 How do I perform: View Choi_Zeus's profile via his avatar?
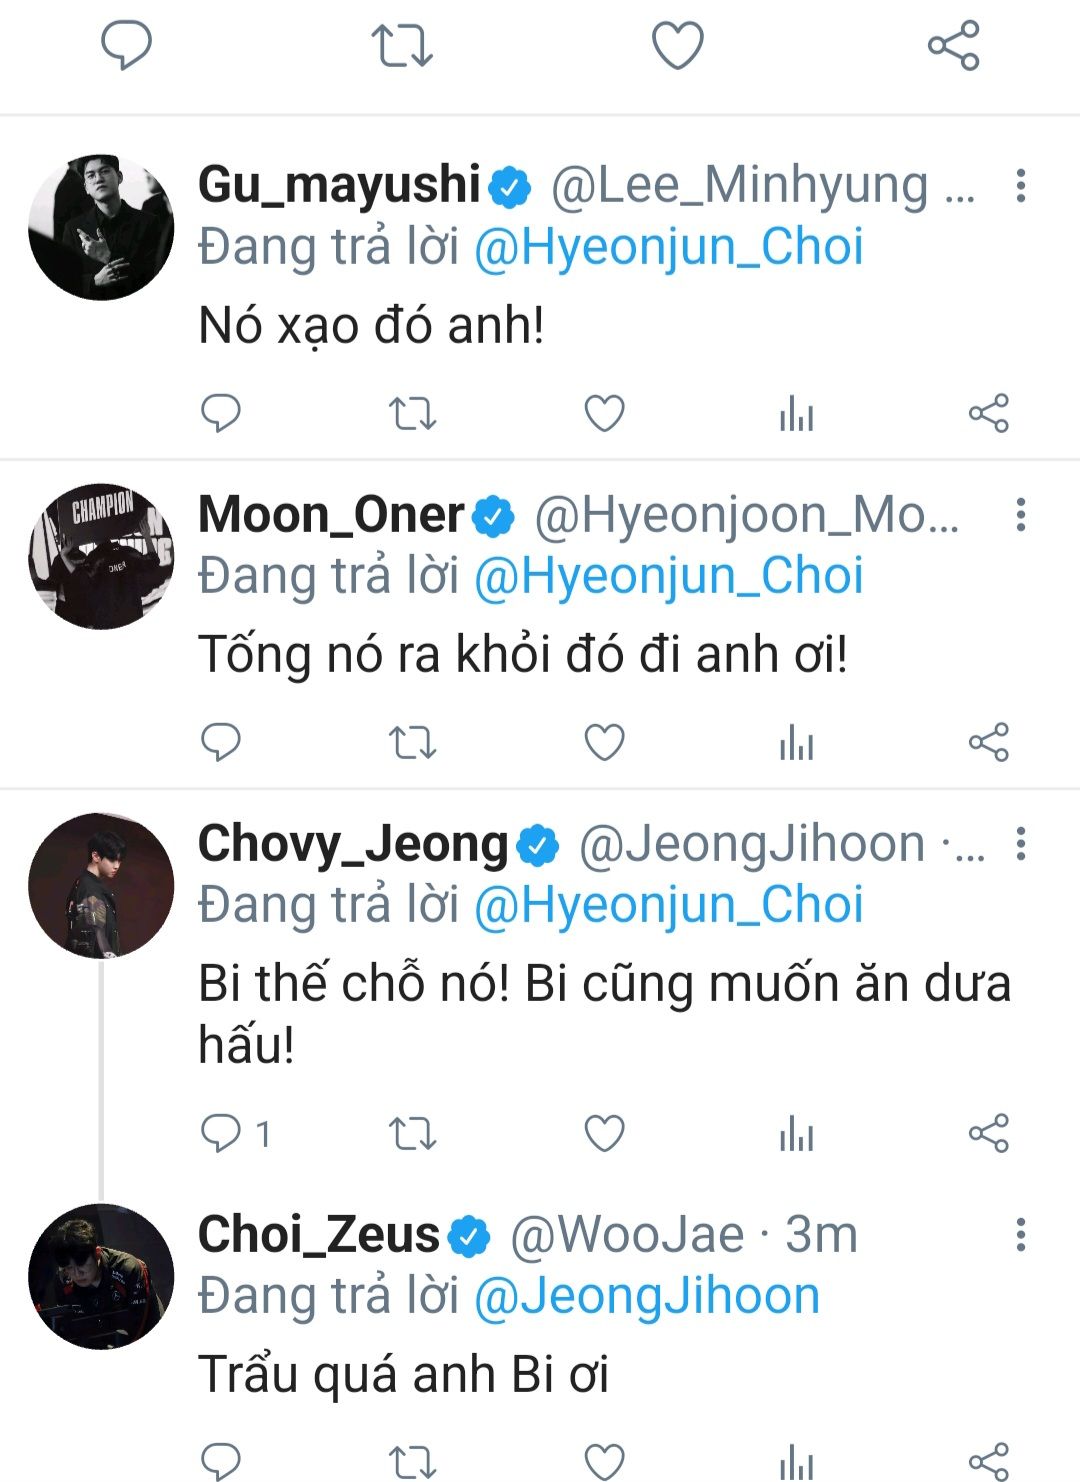[101, 1277]
